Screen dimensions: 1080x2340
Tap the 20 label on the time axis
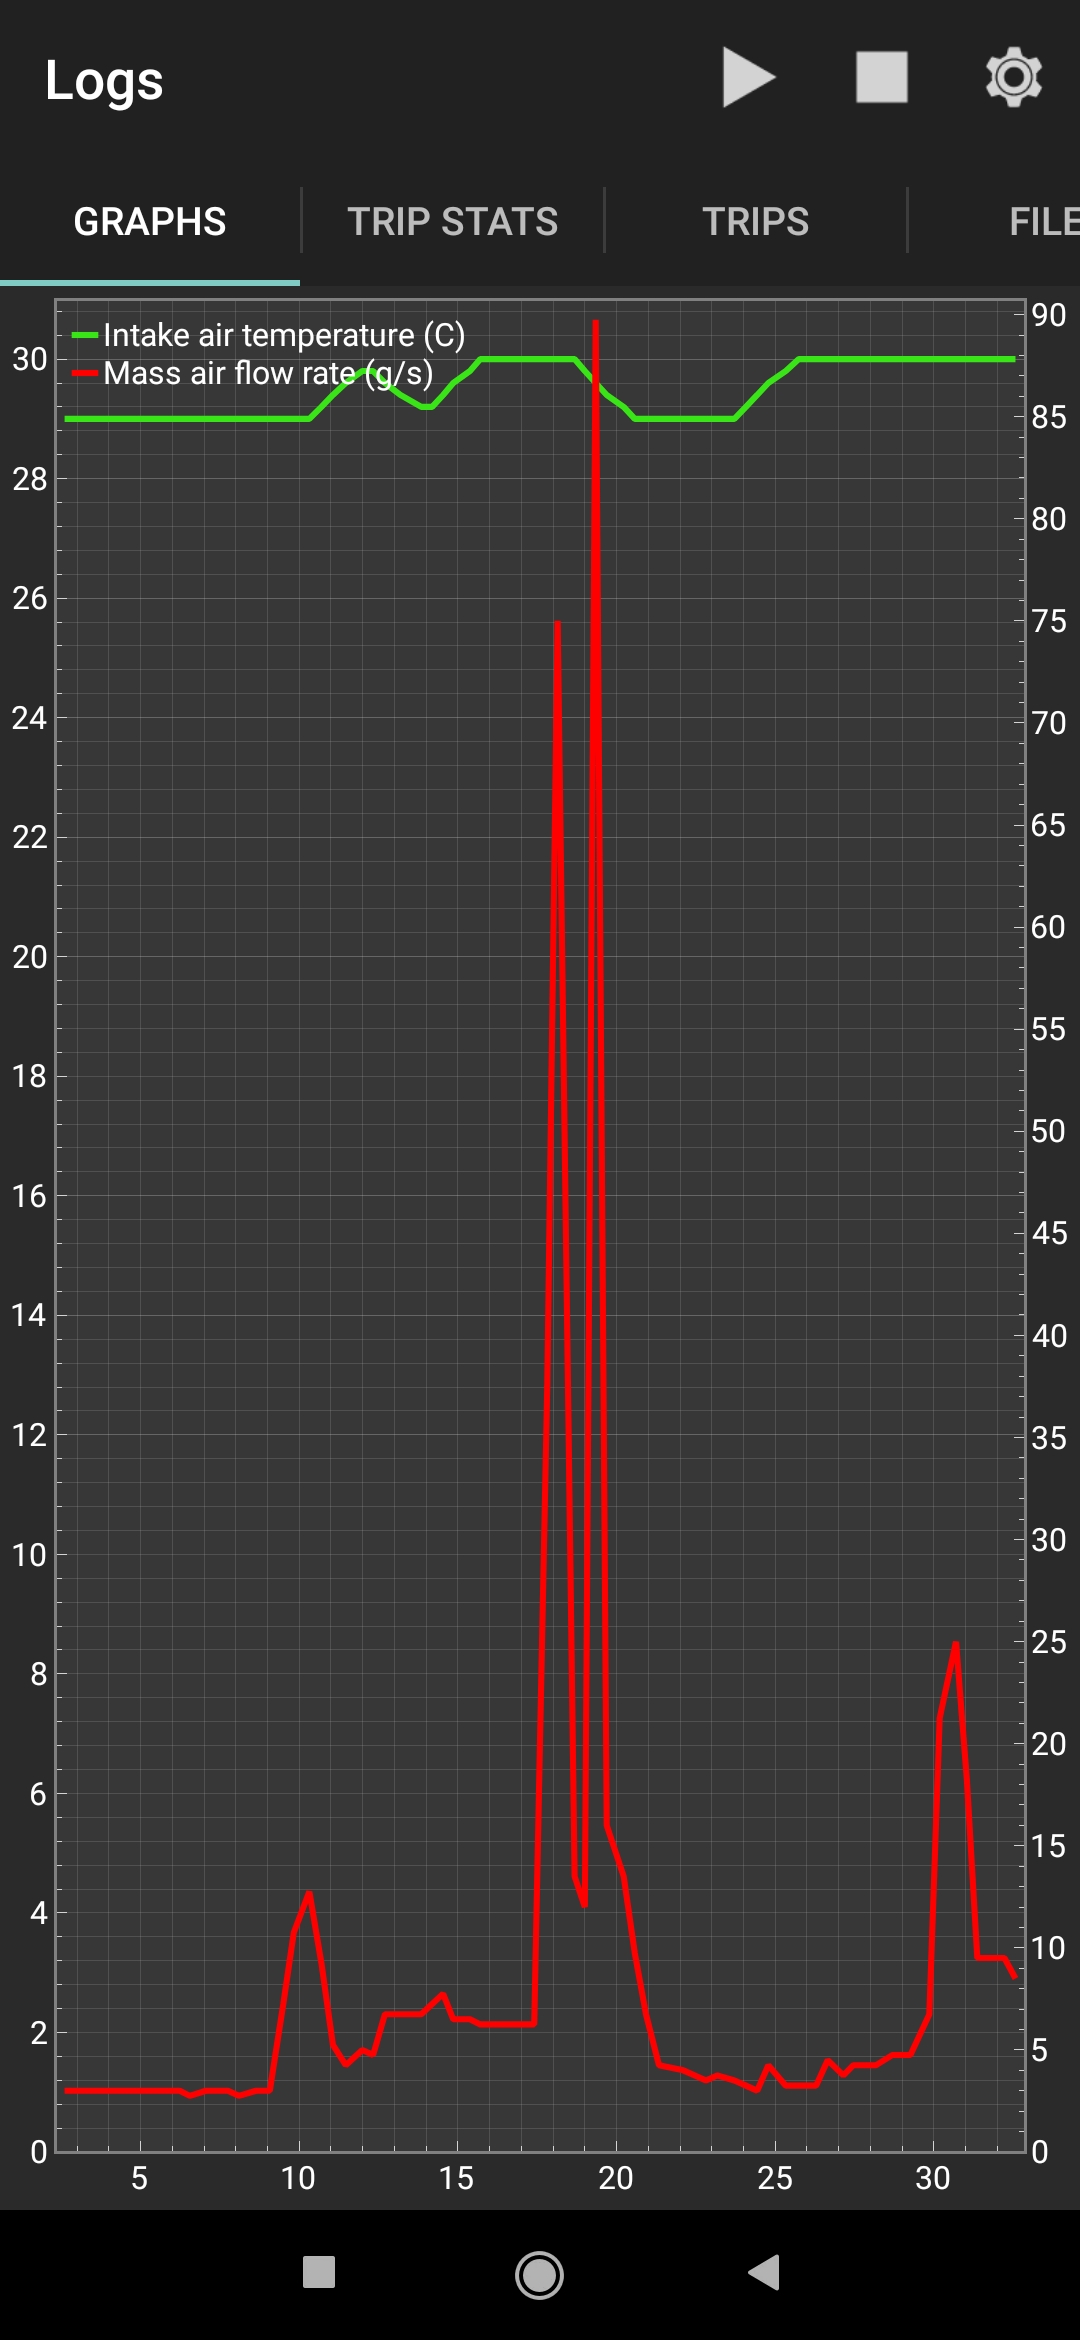[616, 2179]
